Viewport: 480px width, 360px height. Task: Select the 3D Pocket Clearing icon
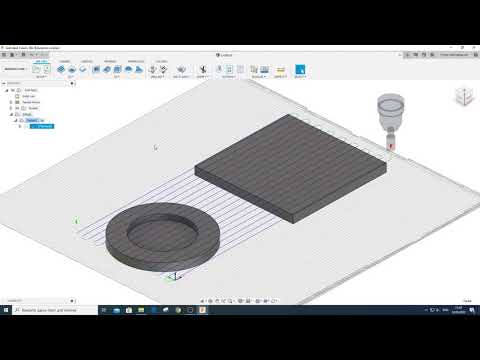point(107,69)
